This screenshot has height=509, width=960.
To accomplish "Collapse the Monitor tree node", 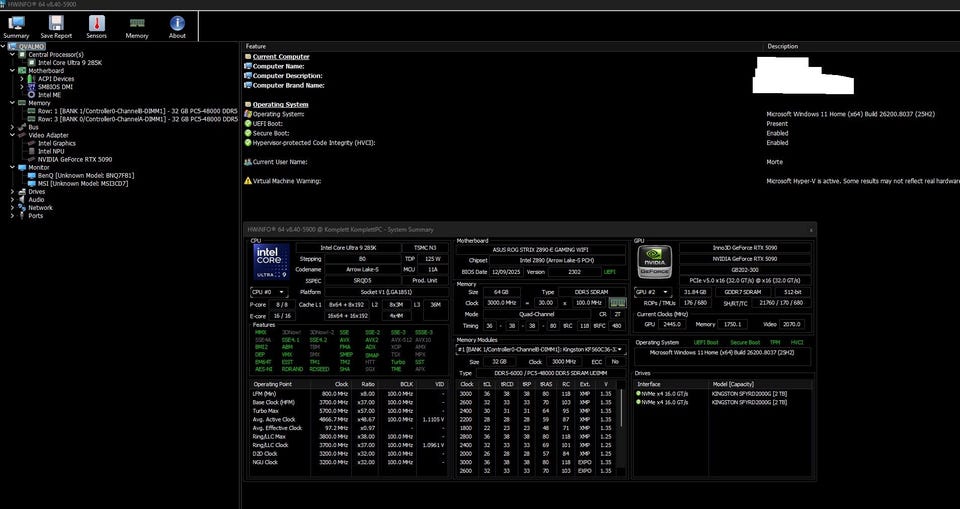I will (x=13, y=167).
